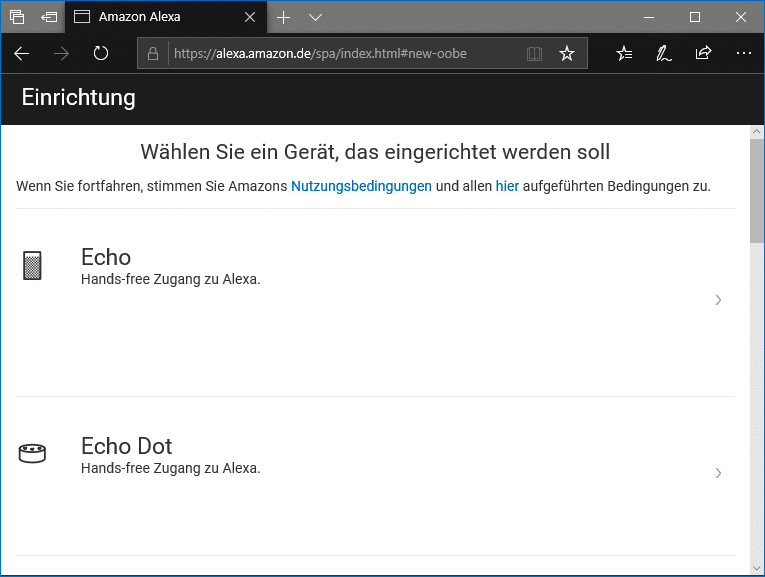Viewport: 765px width, 577px height.
Task: Follow the 'hier' conditions link
Action: pos(507,186)
